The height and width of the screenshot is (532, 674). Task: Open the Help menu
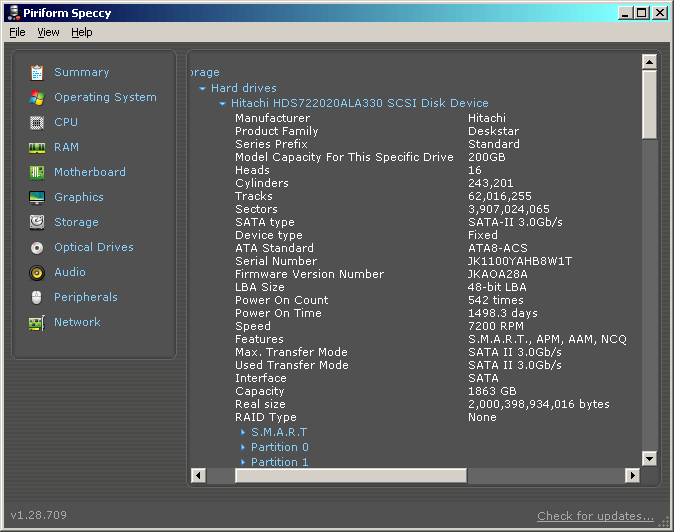click(x=82, y=32)
